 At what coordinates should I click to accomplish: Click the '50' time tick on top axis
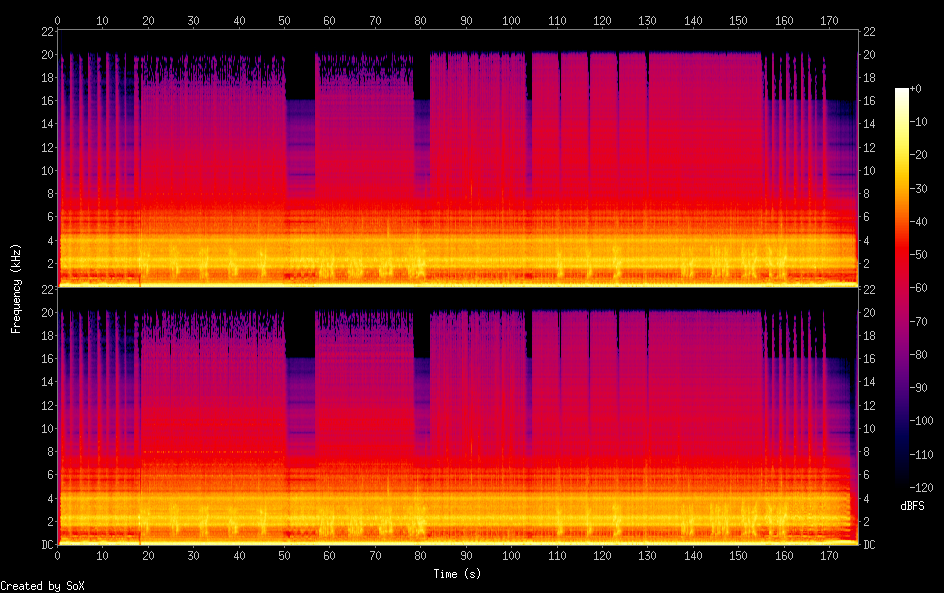285,20
